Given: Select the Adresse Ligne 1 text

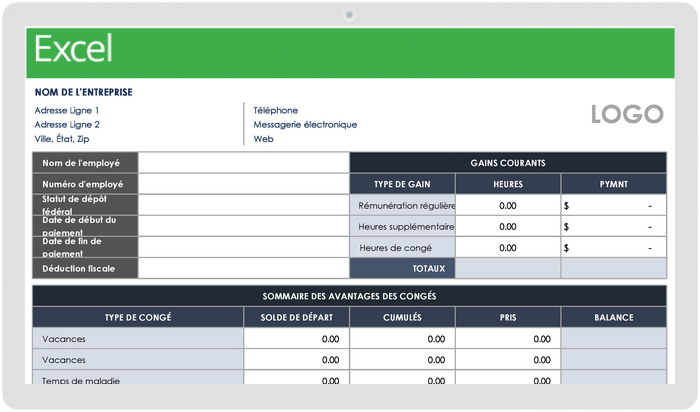Looking at the screenshot, I should tap(67, 110).
